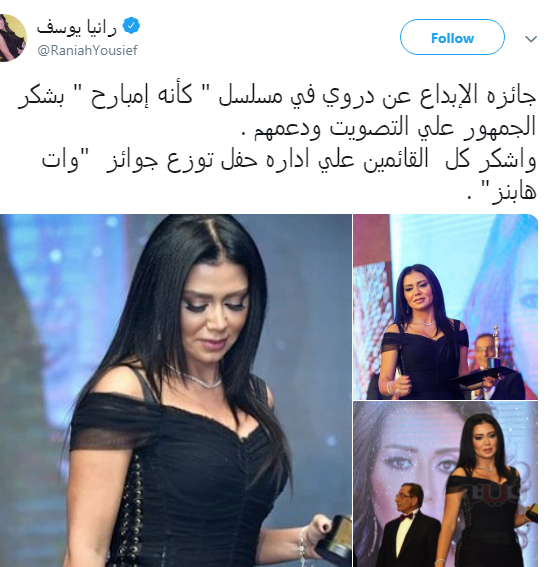
Task: Expand the tweet options chevron
Action: coord(531,39)
